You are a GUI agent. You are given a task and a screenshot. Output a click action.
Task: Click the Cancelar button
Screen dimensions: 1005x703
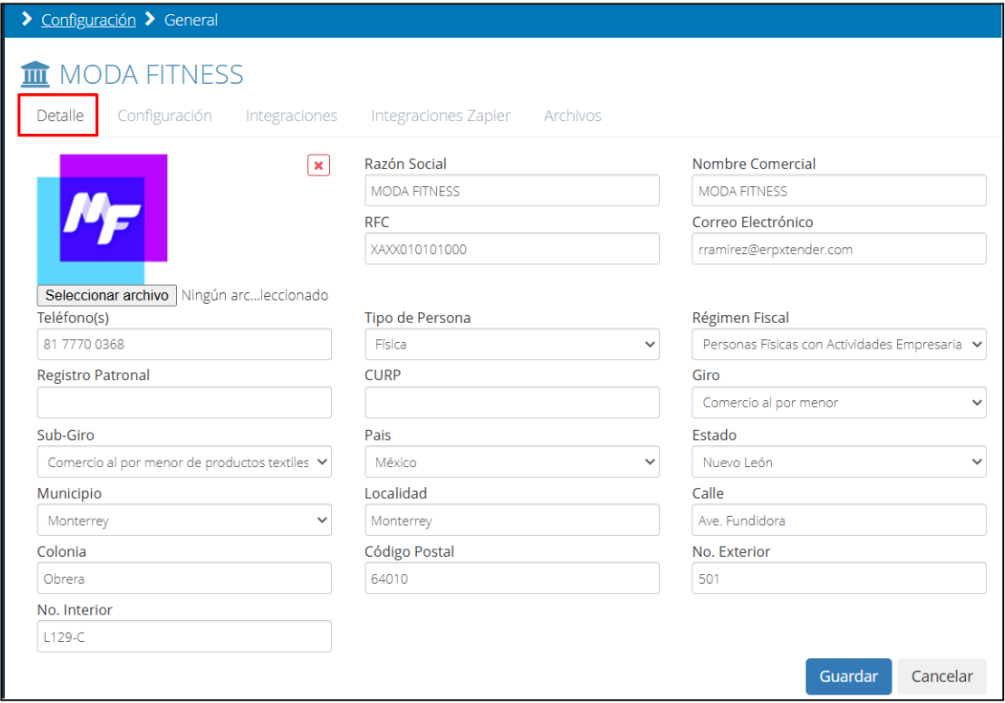[942, 676]
